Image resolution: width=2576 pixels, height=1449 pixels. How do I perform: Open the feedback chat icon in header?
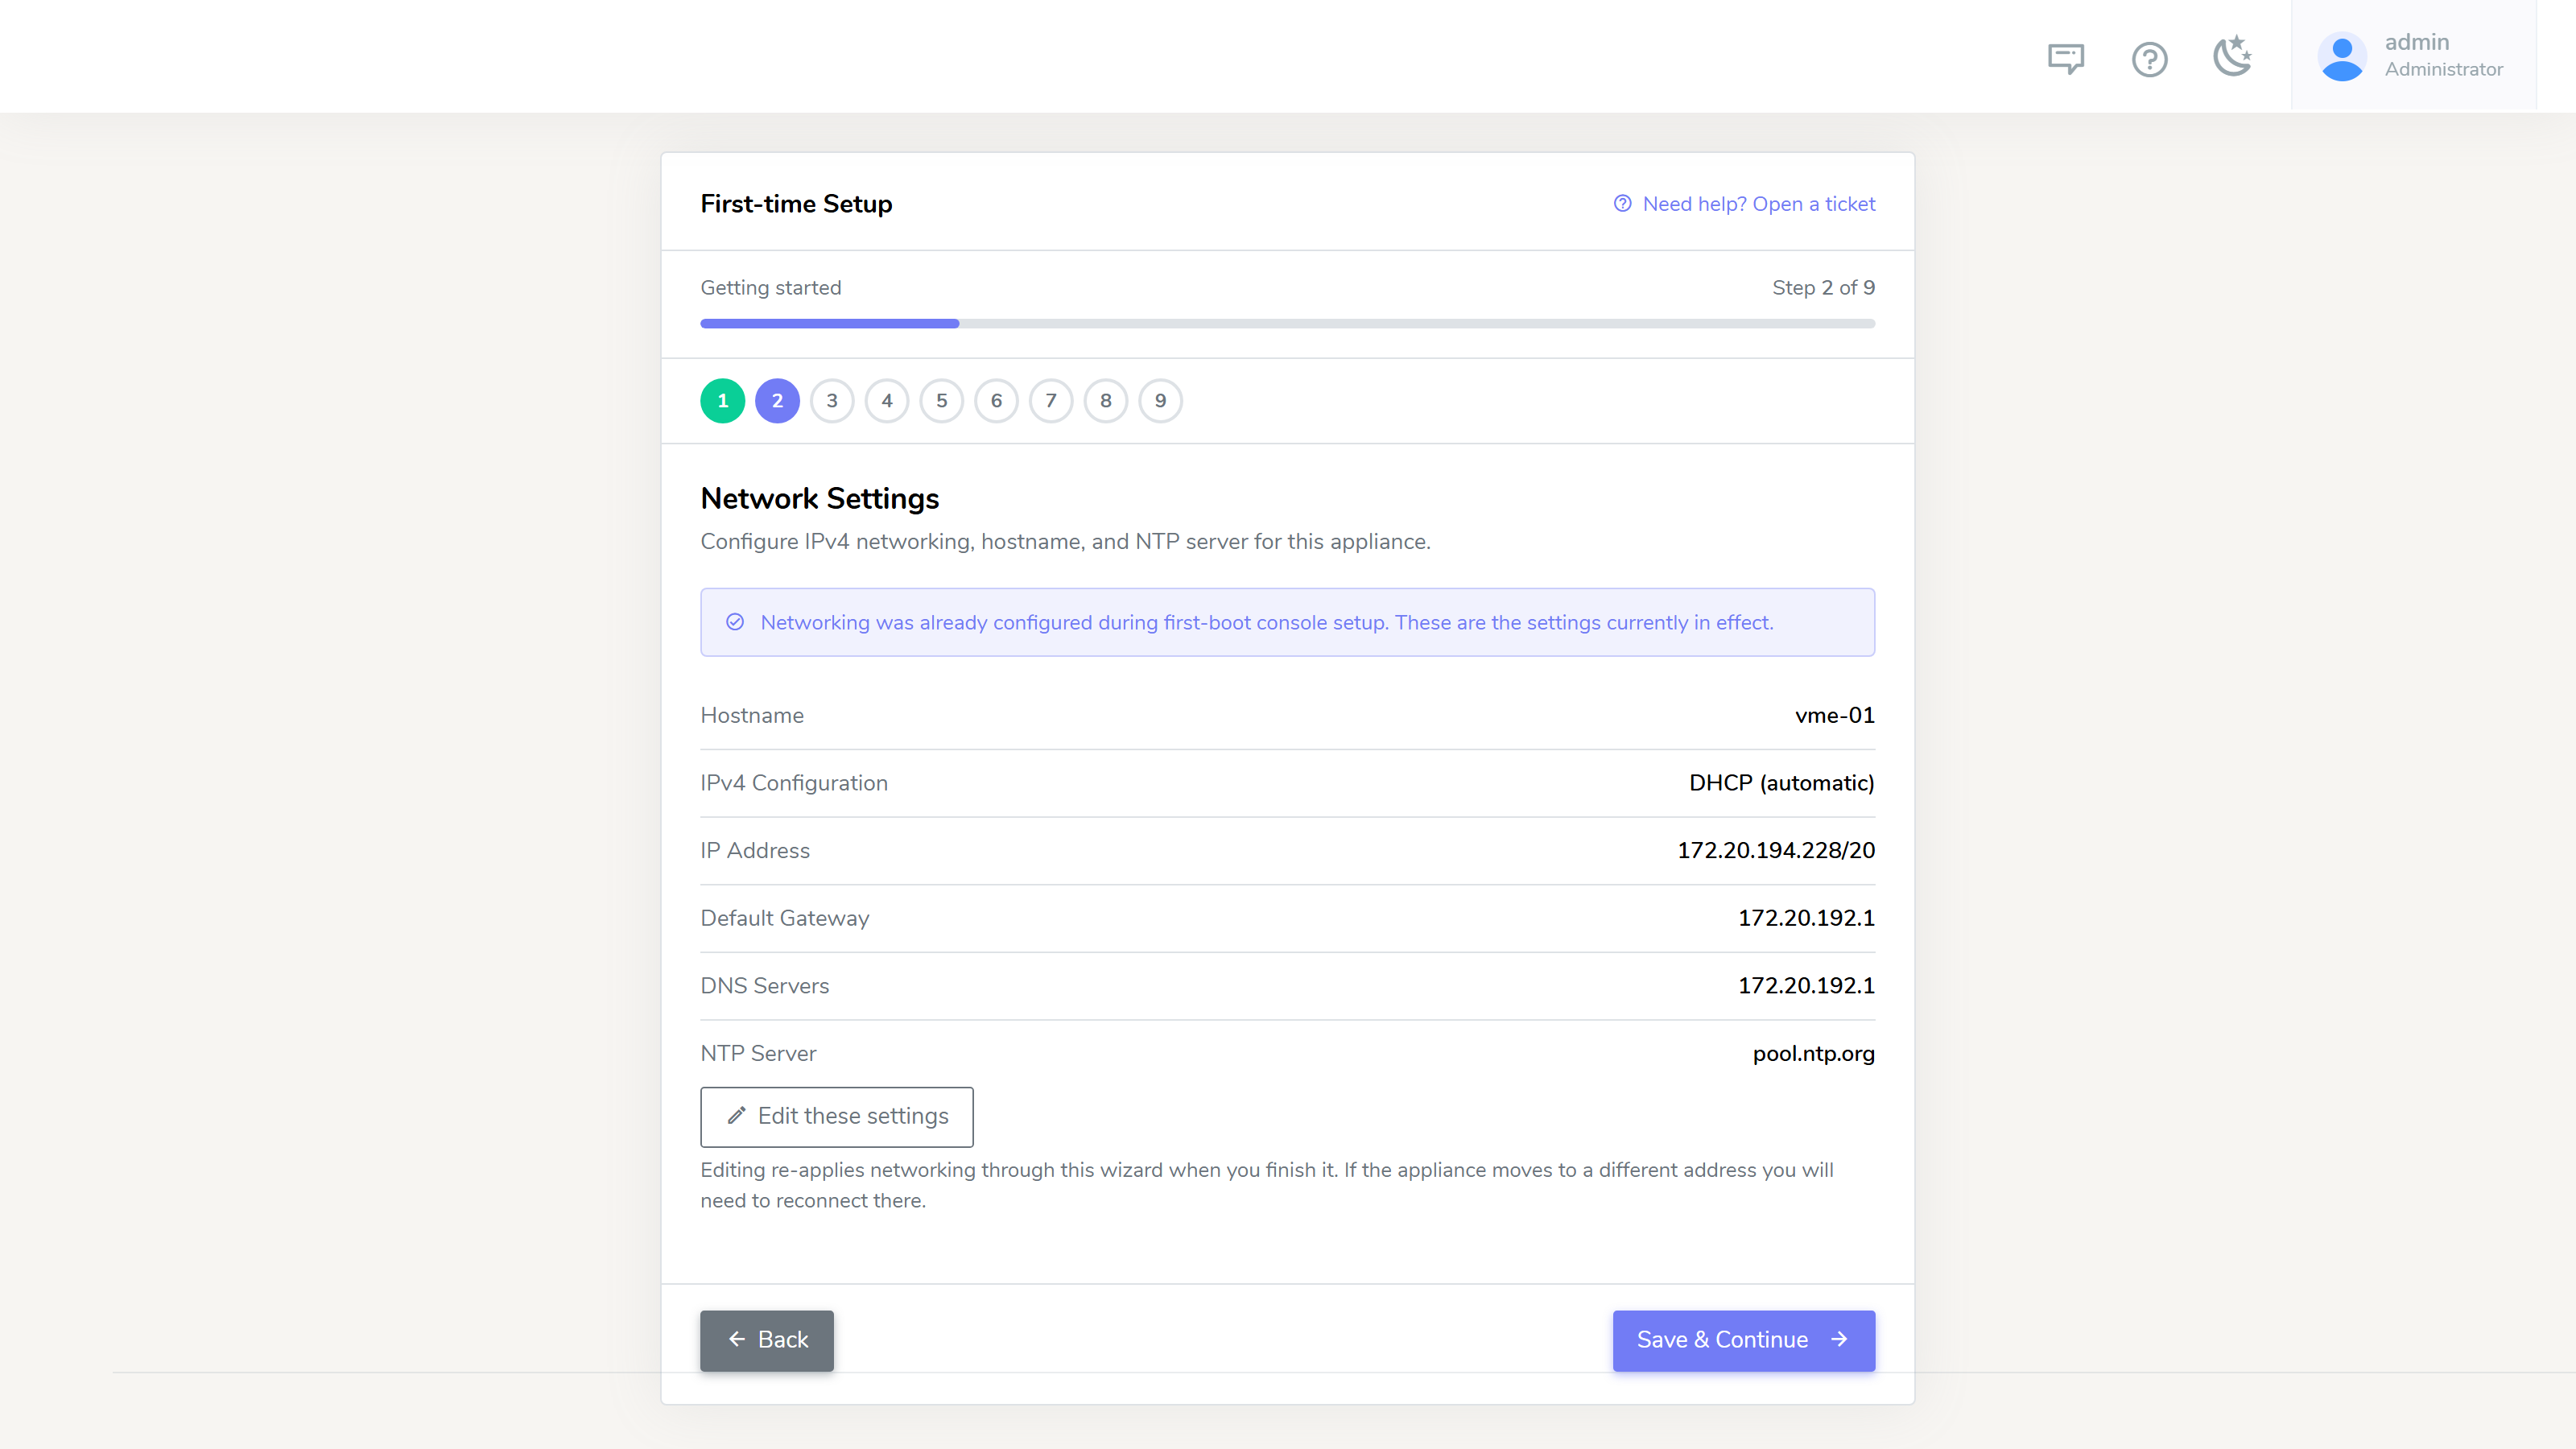tap(2066, 58)
